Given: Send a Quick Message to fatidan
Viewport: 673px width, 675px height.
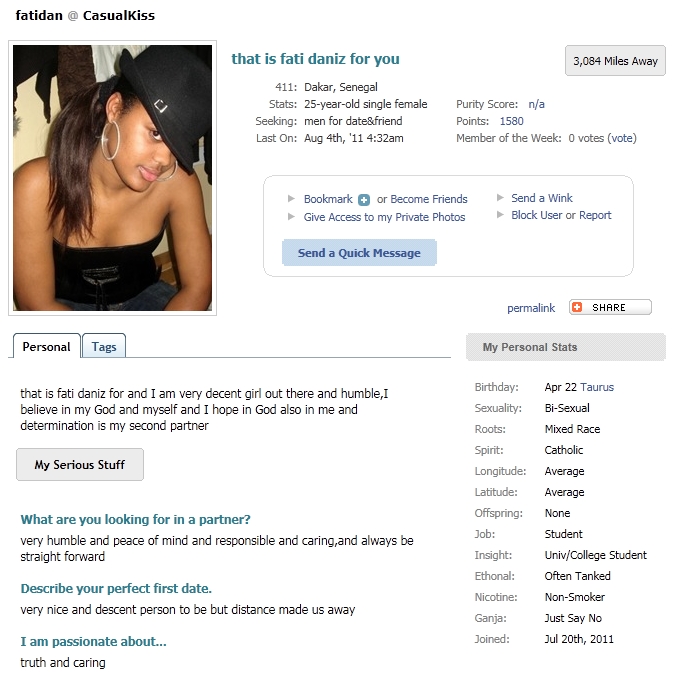Looking at the screenshot, I should click(x=359, y=253).
